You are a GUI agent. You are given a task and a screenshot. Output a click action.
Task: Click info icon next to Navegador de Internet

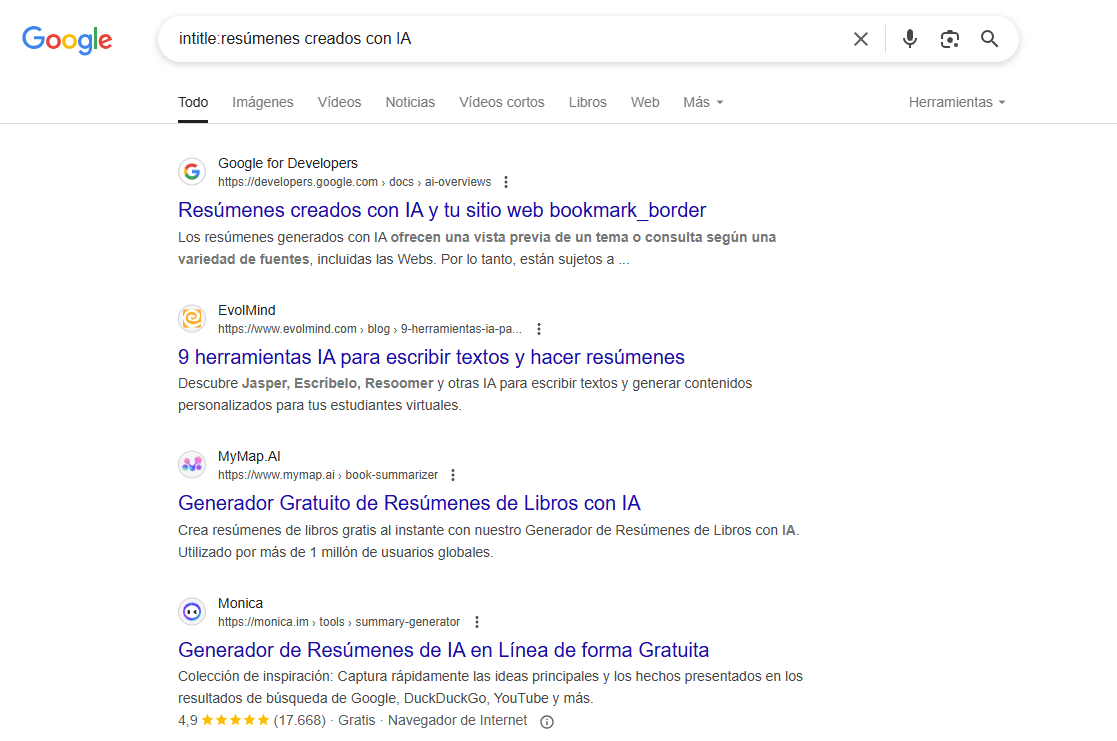pyautogui.click(x=546, y=722)
